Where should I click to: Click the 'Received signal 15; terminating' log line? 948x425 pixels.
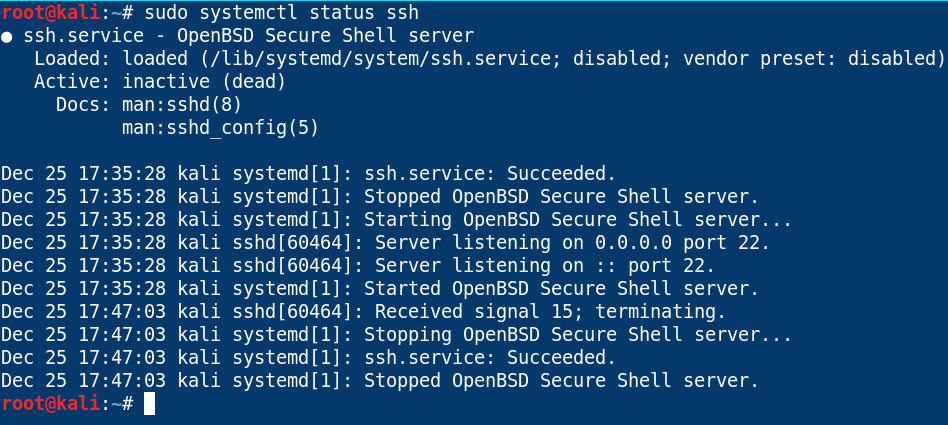click(363, 312)
